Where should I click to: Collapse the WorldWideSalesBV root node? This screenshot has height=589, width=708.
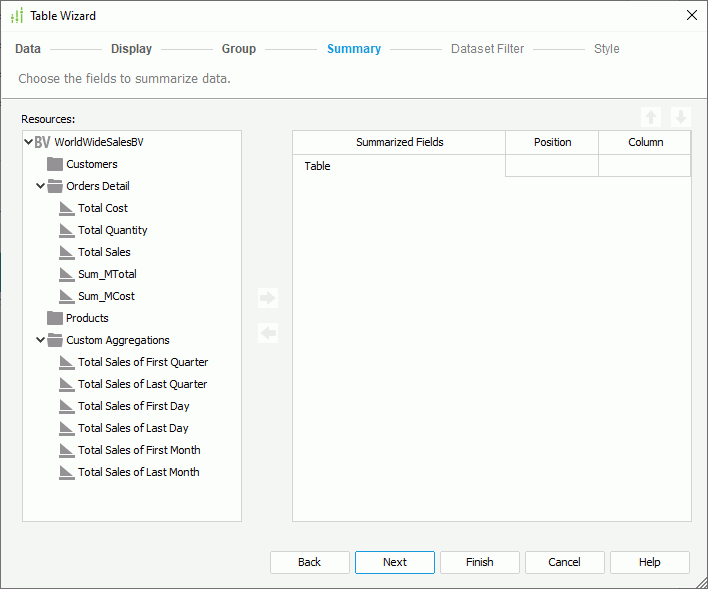click(28, 142)
